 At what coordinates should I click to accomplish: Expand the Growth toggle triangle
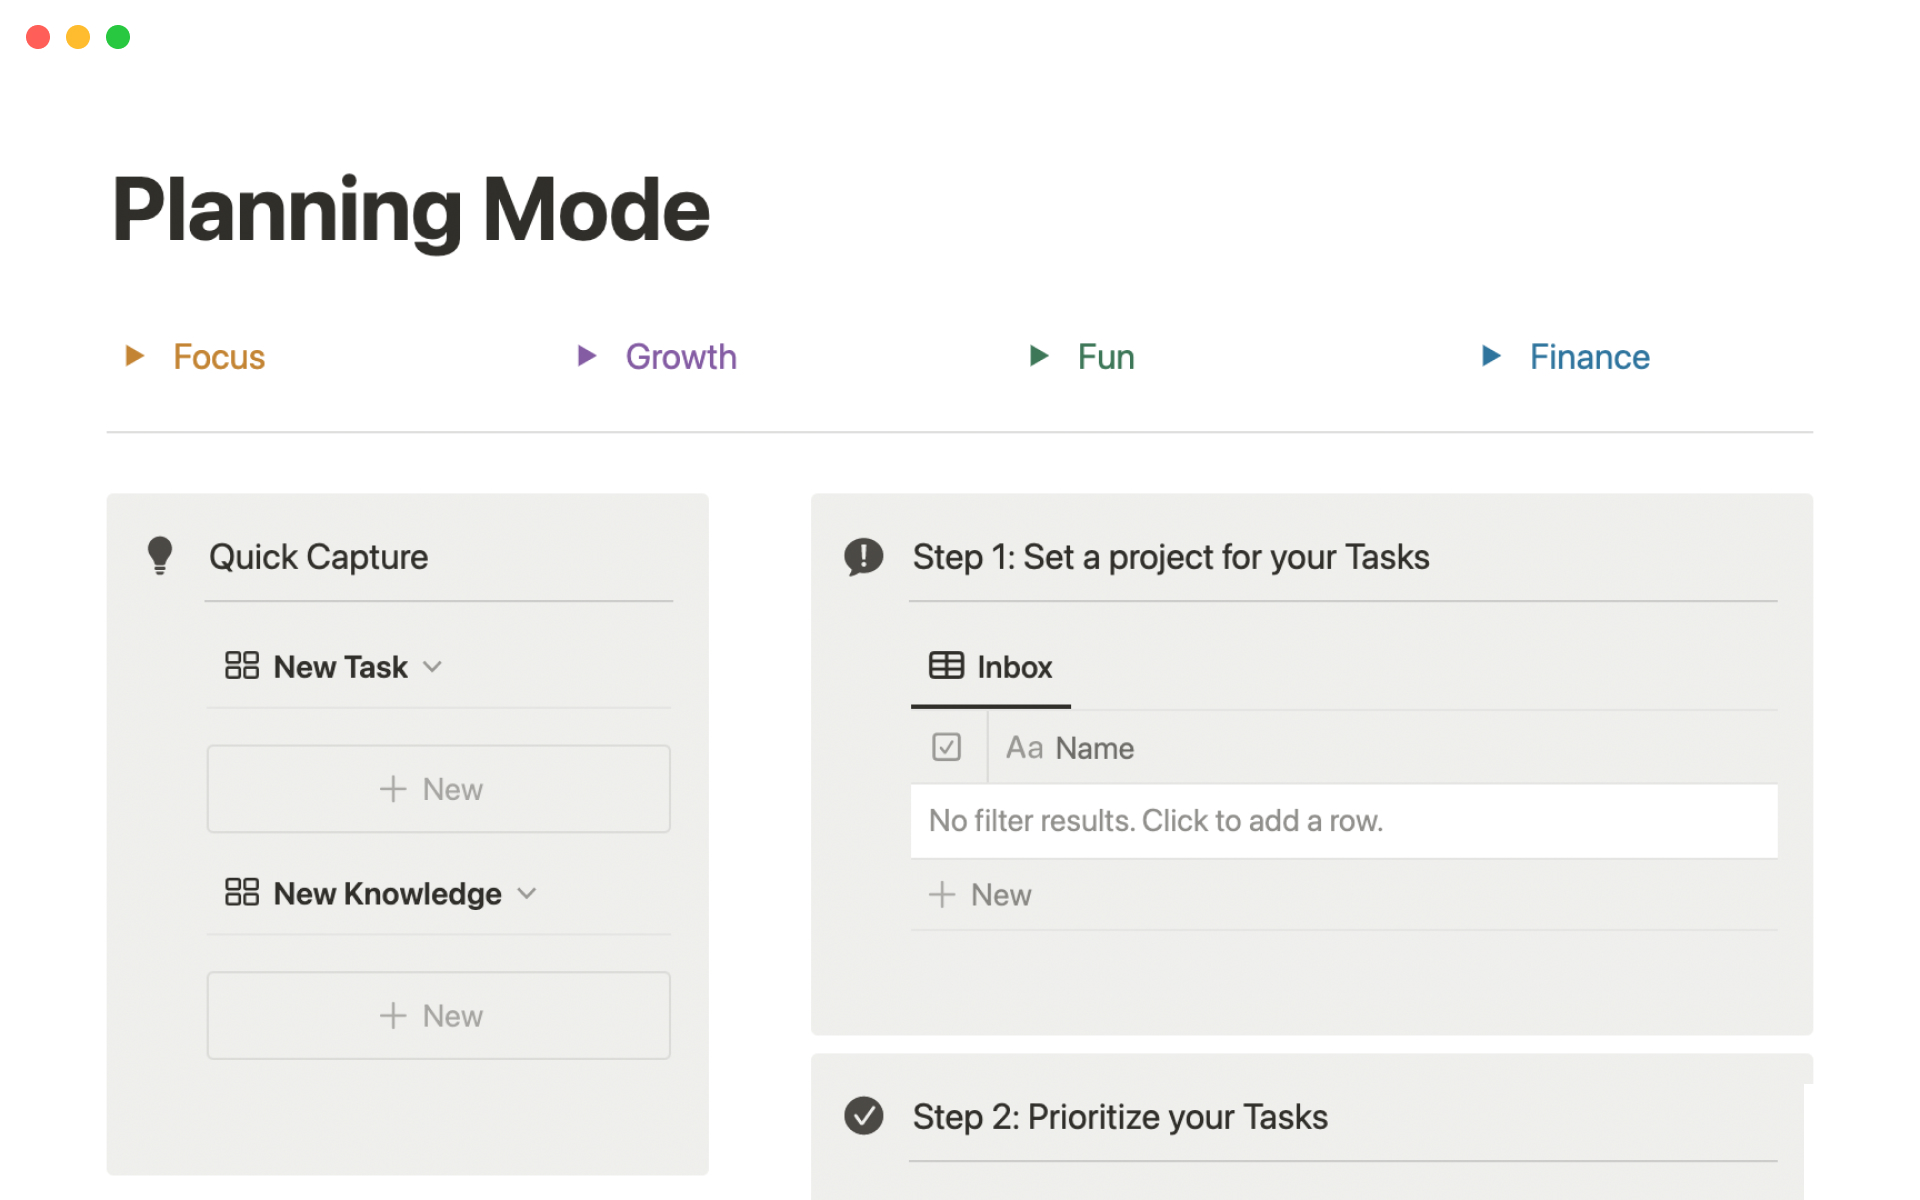587,356
